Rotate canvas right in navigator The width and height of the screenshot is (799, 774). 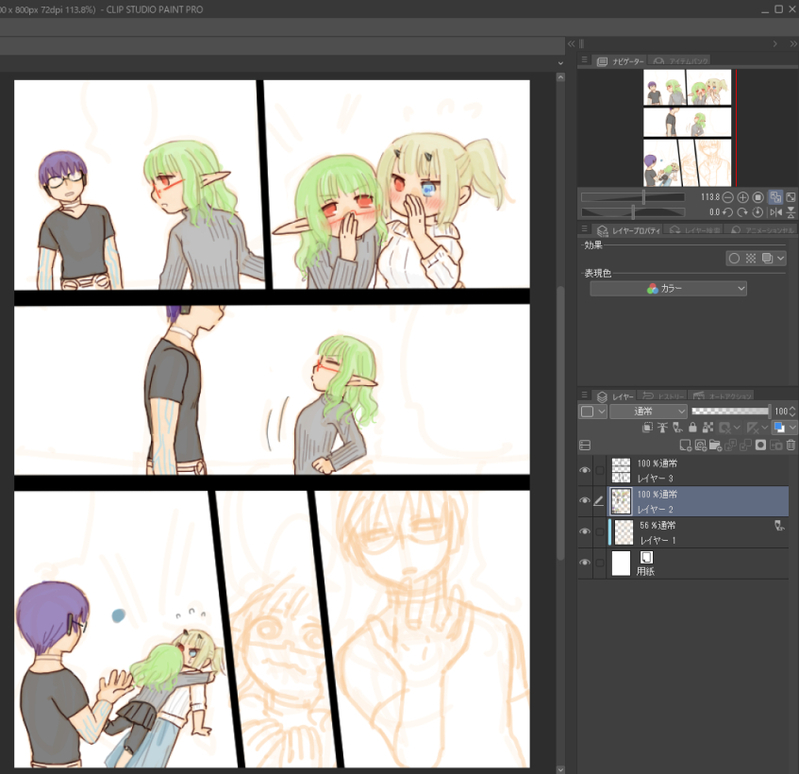tap(743, 212)
